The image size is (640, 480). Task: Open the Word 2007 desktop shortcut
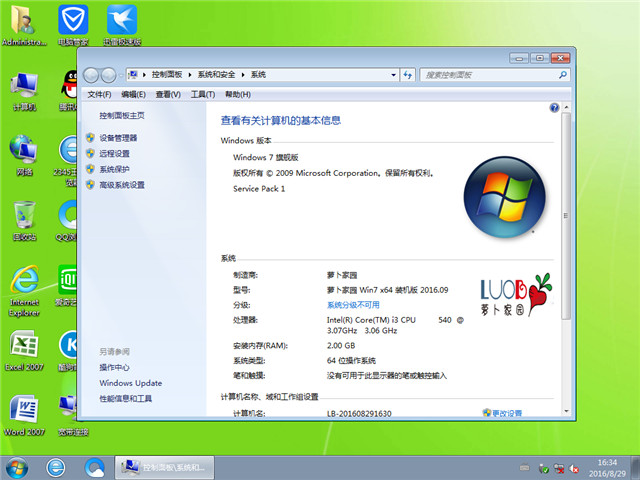[24, 416]
